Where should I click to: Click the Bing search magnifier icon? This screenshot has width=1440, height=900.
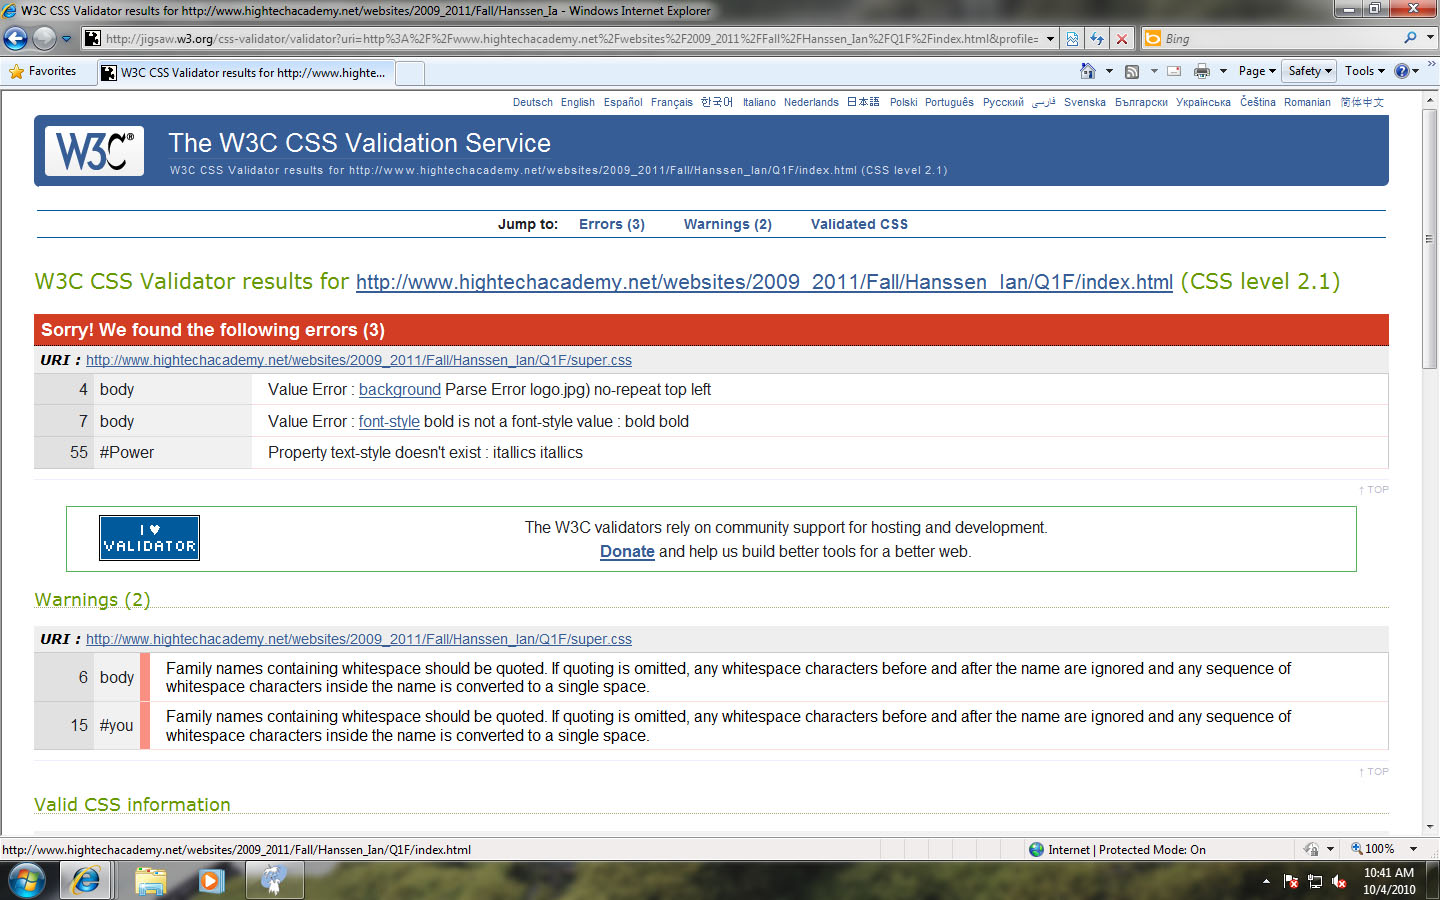[x=1410, y=38]
